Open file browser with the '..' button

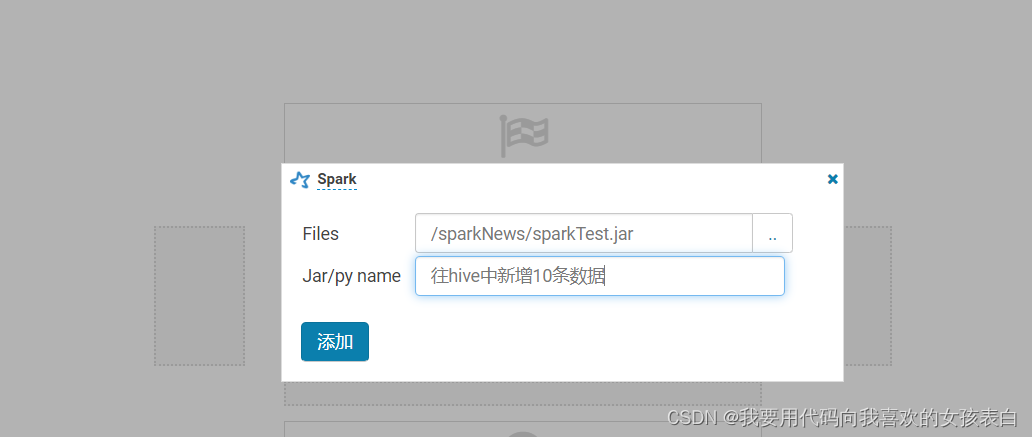pos(772,233)
